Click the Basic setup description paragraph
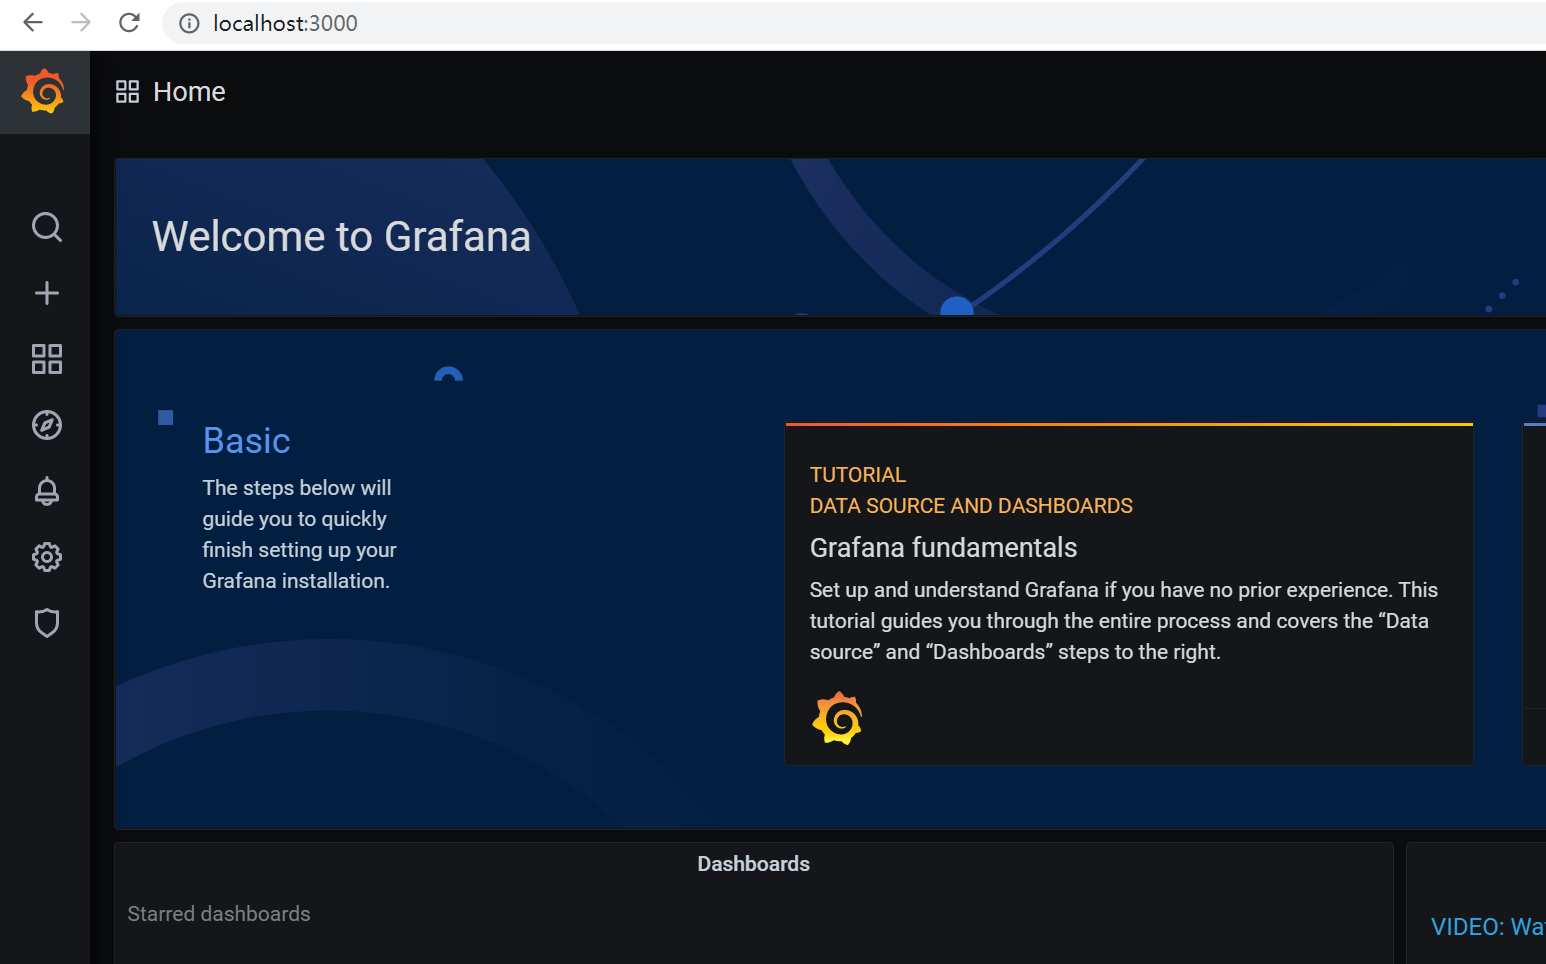1546x964 pixels. [x=299, y=534]
